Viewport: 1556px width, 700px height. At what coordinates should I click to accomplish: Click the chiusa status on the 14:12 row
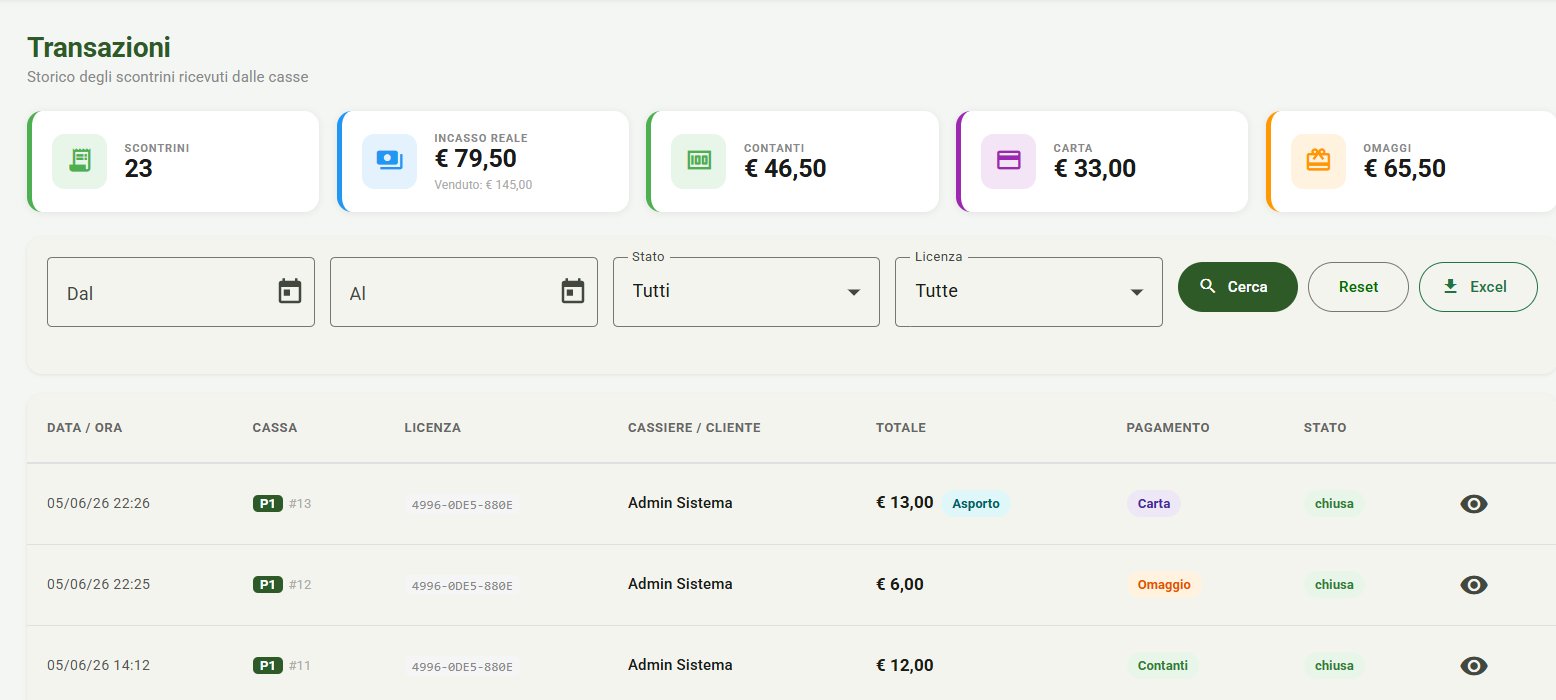tap(1334, 665)
